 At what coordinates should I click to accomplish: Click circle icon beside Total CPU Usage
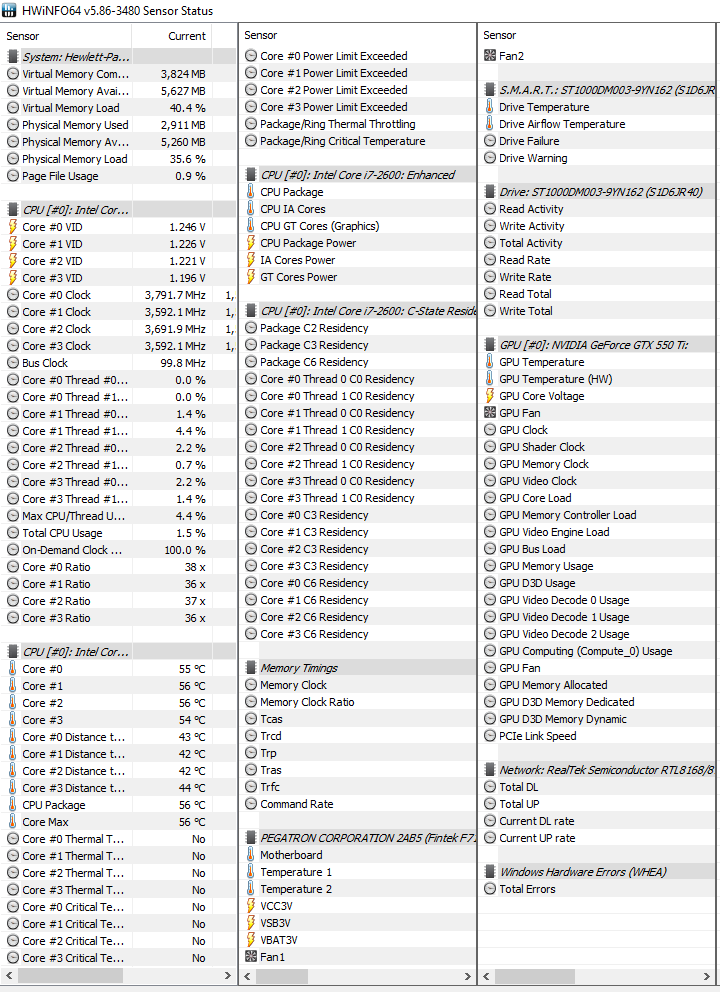[12, 533]
